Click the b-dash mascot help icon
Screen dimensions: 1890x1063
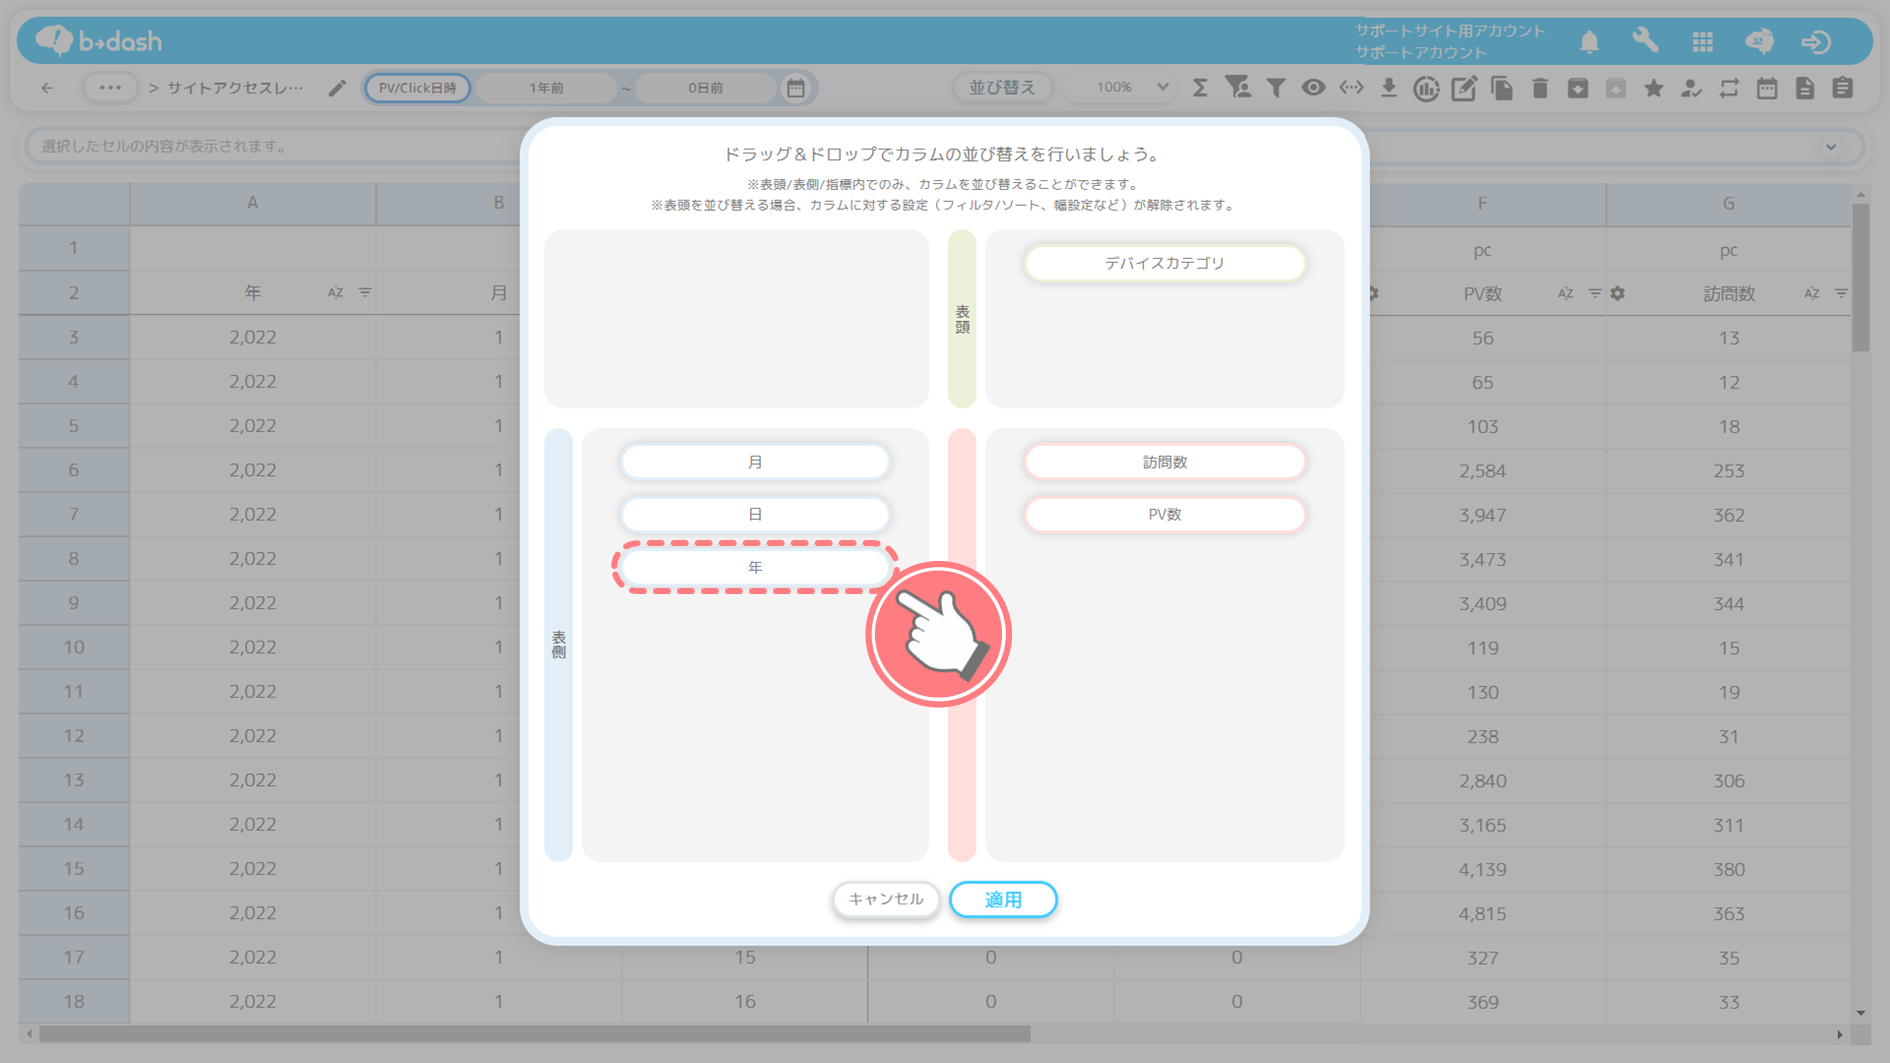[x=1759, y=41]
